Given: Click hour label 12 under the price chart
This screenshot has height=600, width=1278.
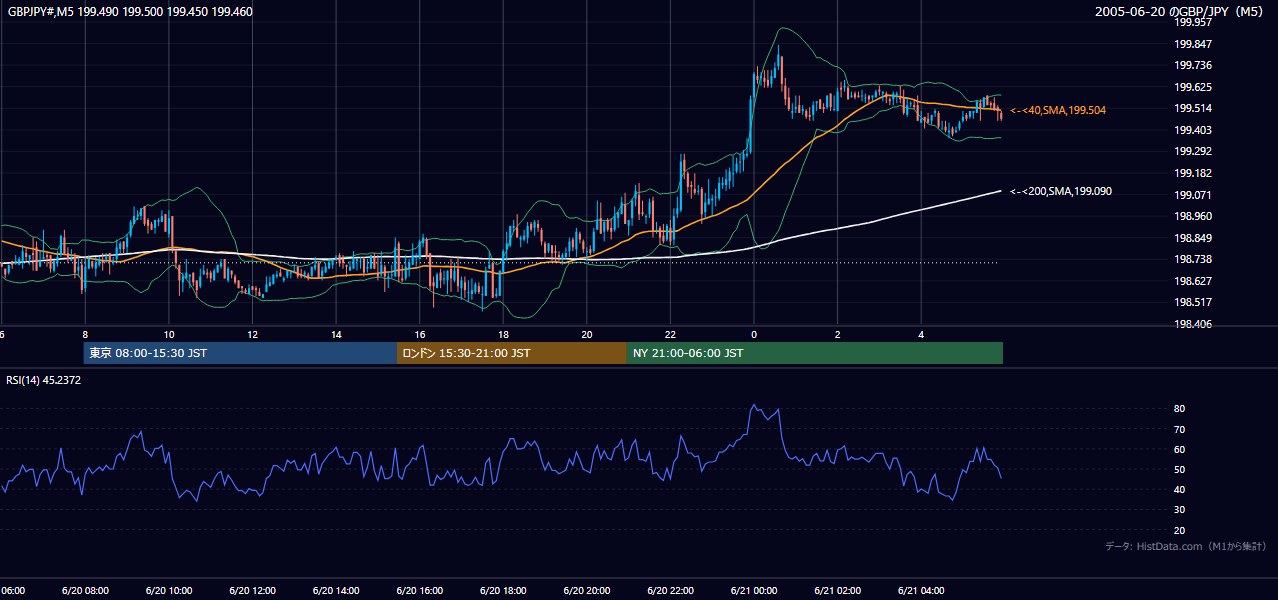Looking at the screenshot, I should (x=253, y=335).
